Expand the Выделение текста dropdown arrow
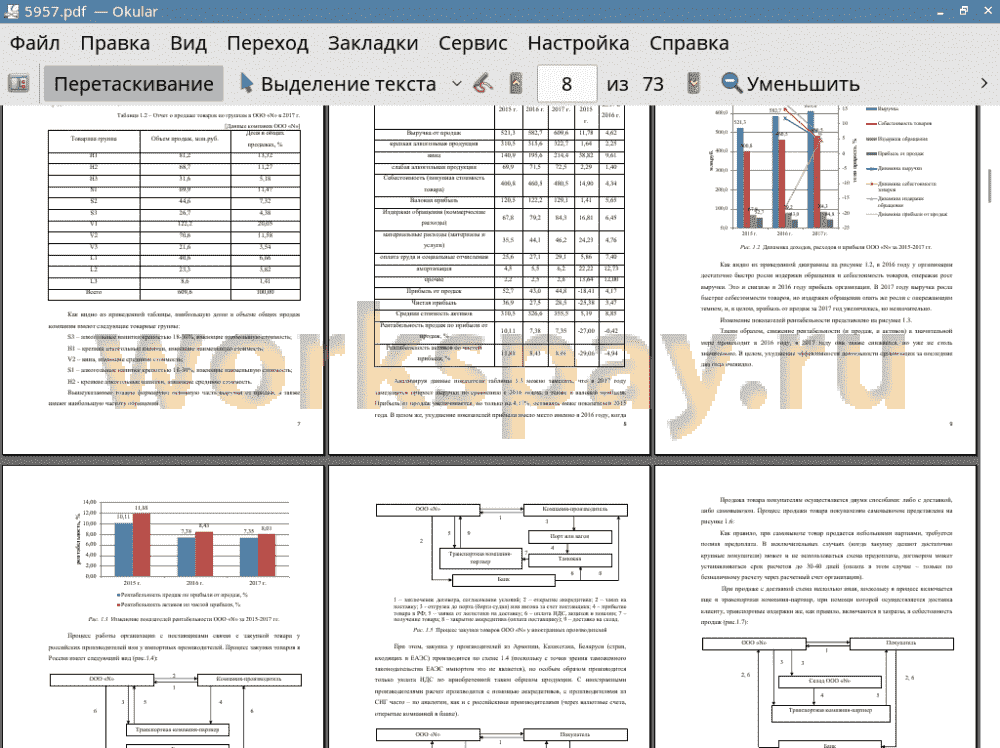1000x748 pixels. pos(457,84)
